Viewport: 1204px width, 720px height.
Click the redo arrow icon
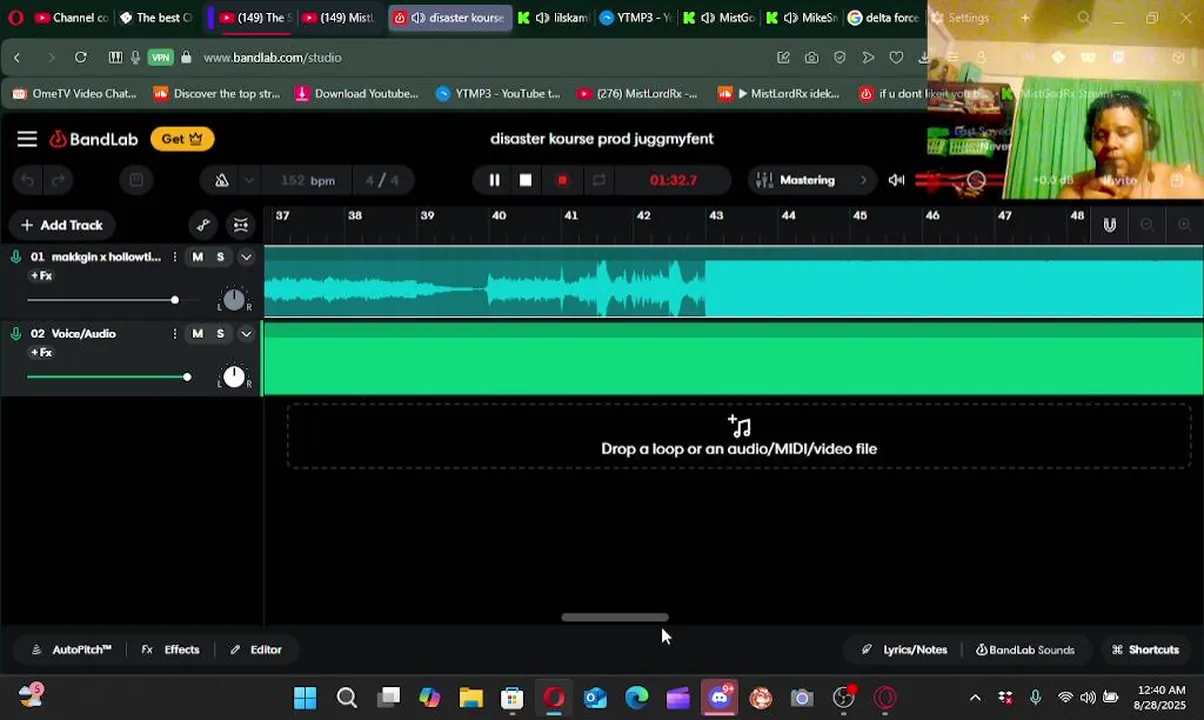point(58,180)
